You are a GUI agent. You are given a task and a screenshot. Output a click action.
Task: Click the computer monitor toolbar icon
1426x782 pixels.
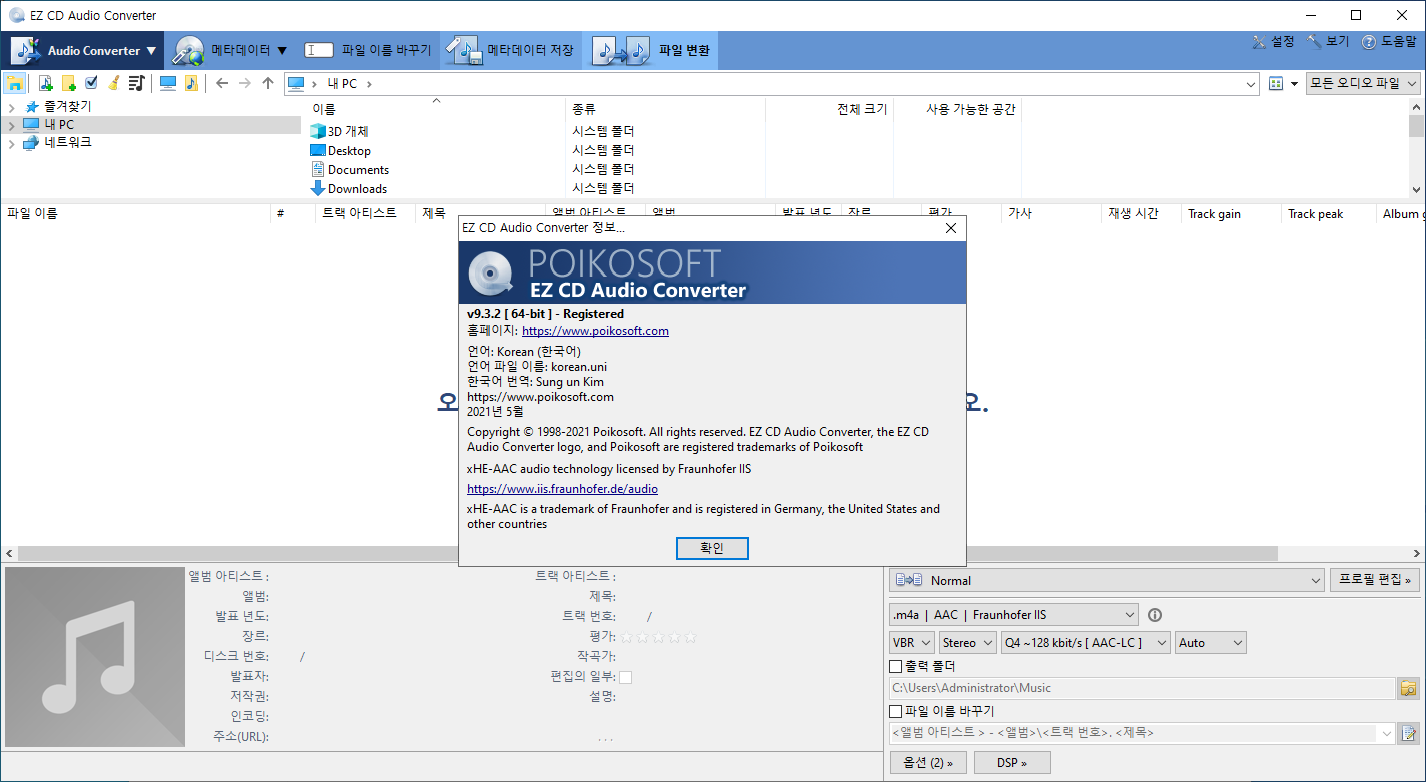pyautogui.click(x=168, y=83)
